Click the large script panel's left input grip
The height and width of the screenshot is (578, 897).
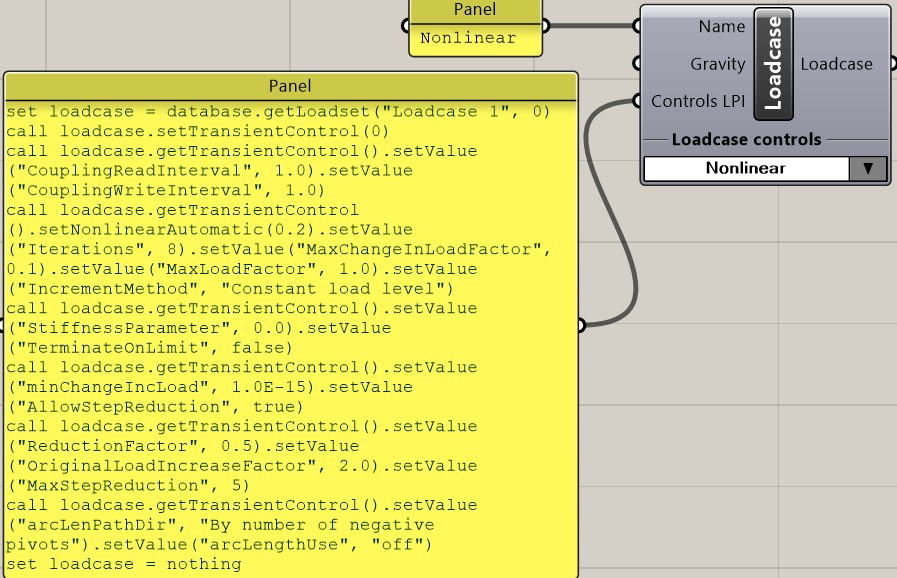tap(4, 325)
